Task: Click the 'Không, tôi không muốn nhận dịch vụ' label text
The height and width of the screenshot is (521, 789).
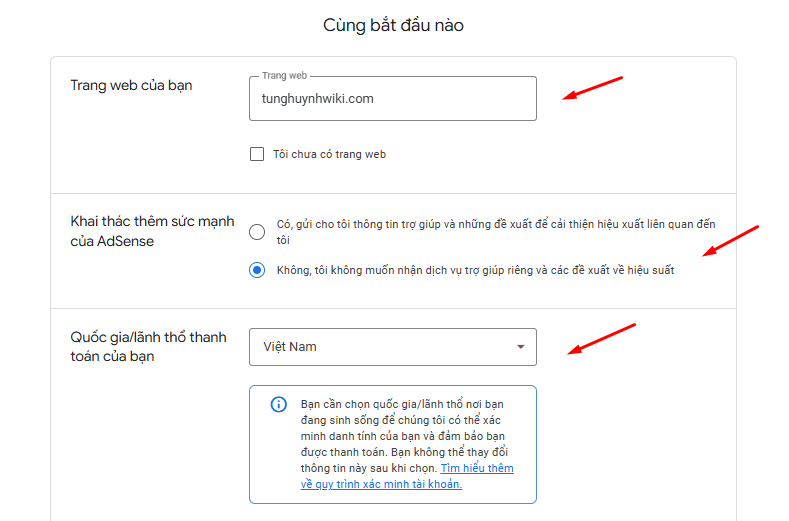Action: coord(476,270)
